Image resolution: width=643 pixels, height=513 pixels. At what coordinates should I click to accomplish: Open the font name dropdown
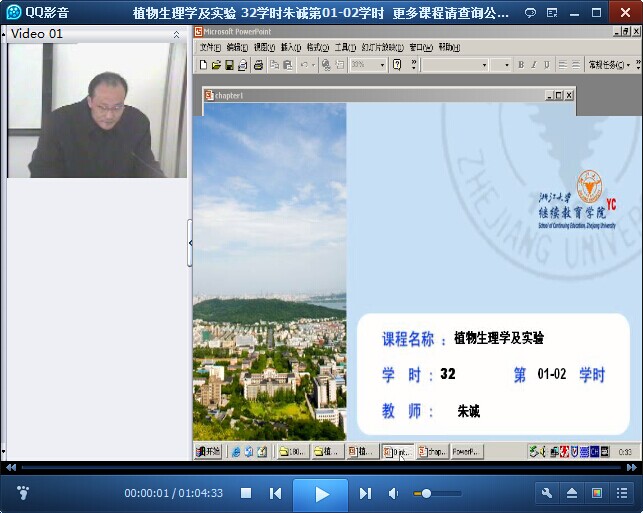484,65
